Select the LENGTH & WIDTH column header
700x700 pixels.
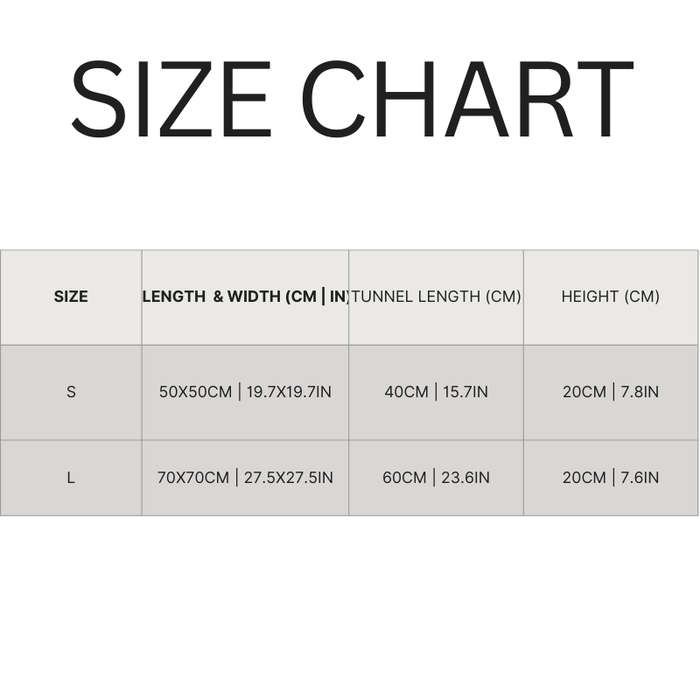point(245,297)
